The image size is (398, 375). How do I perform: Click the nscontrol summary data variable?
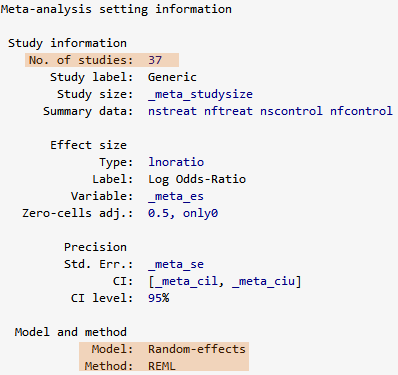point(291,111)
